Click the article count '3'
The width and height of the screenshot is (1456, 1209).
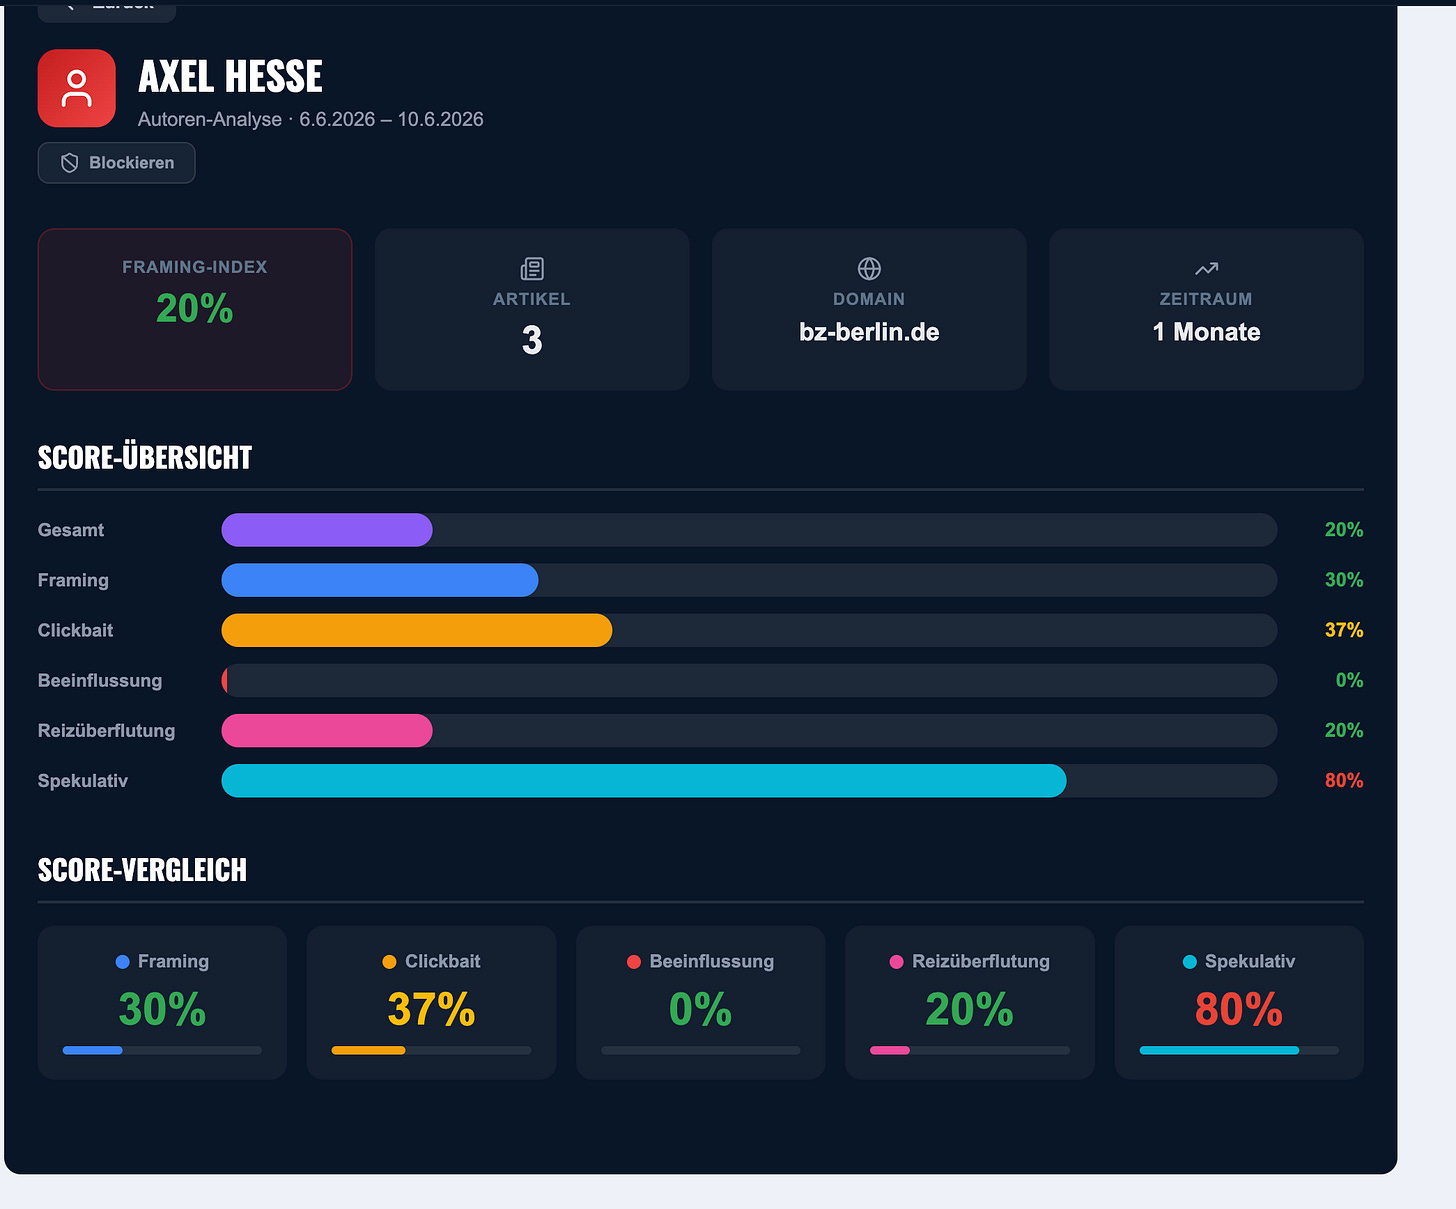point(532,341)
